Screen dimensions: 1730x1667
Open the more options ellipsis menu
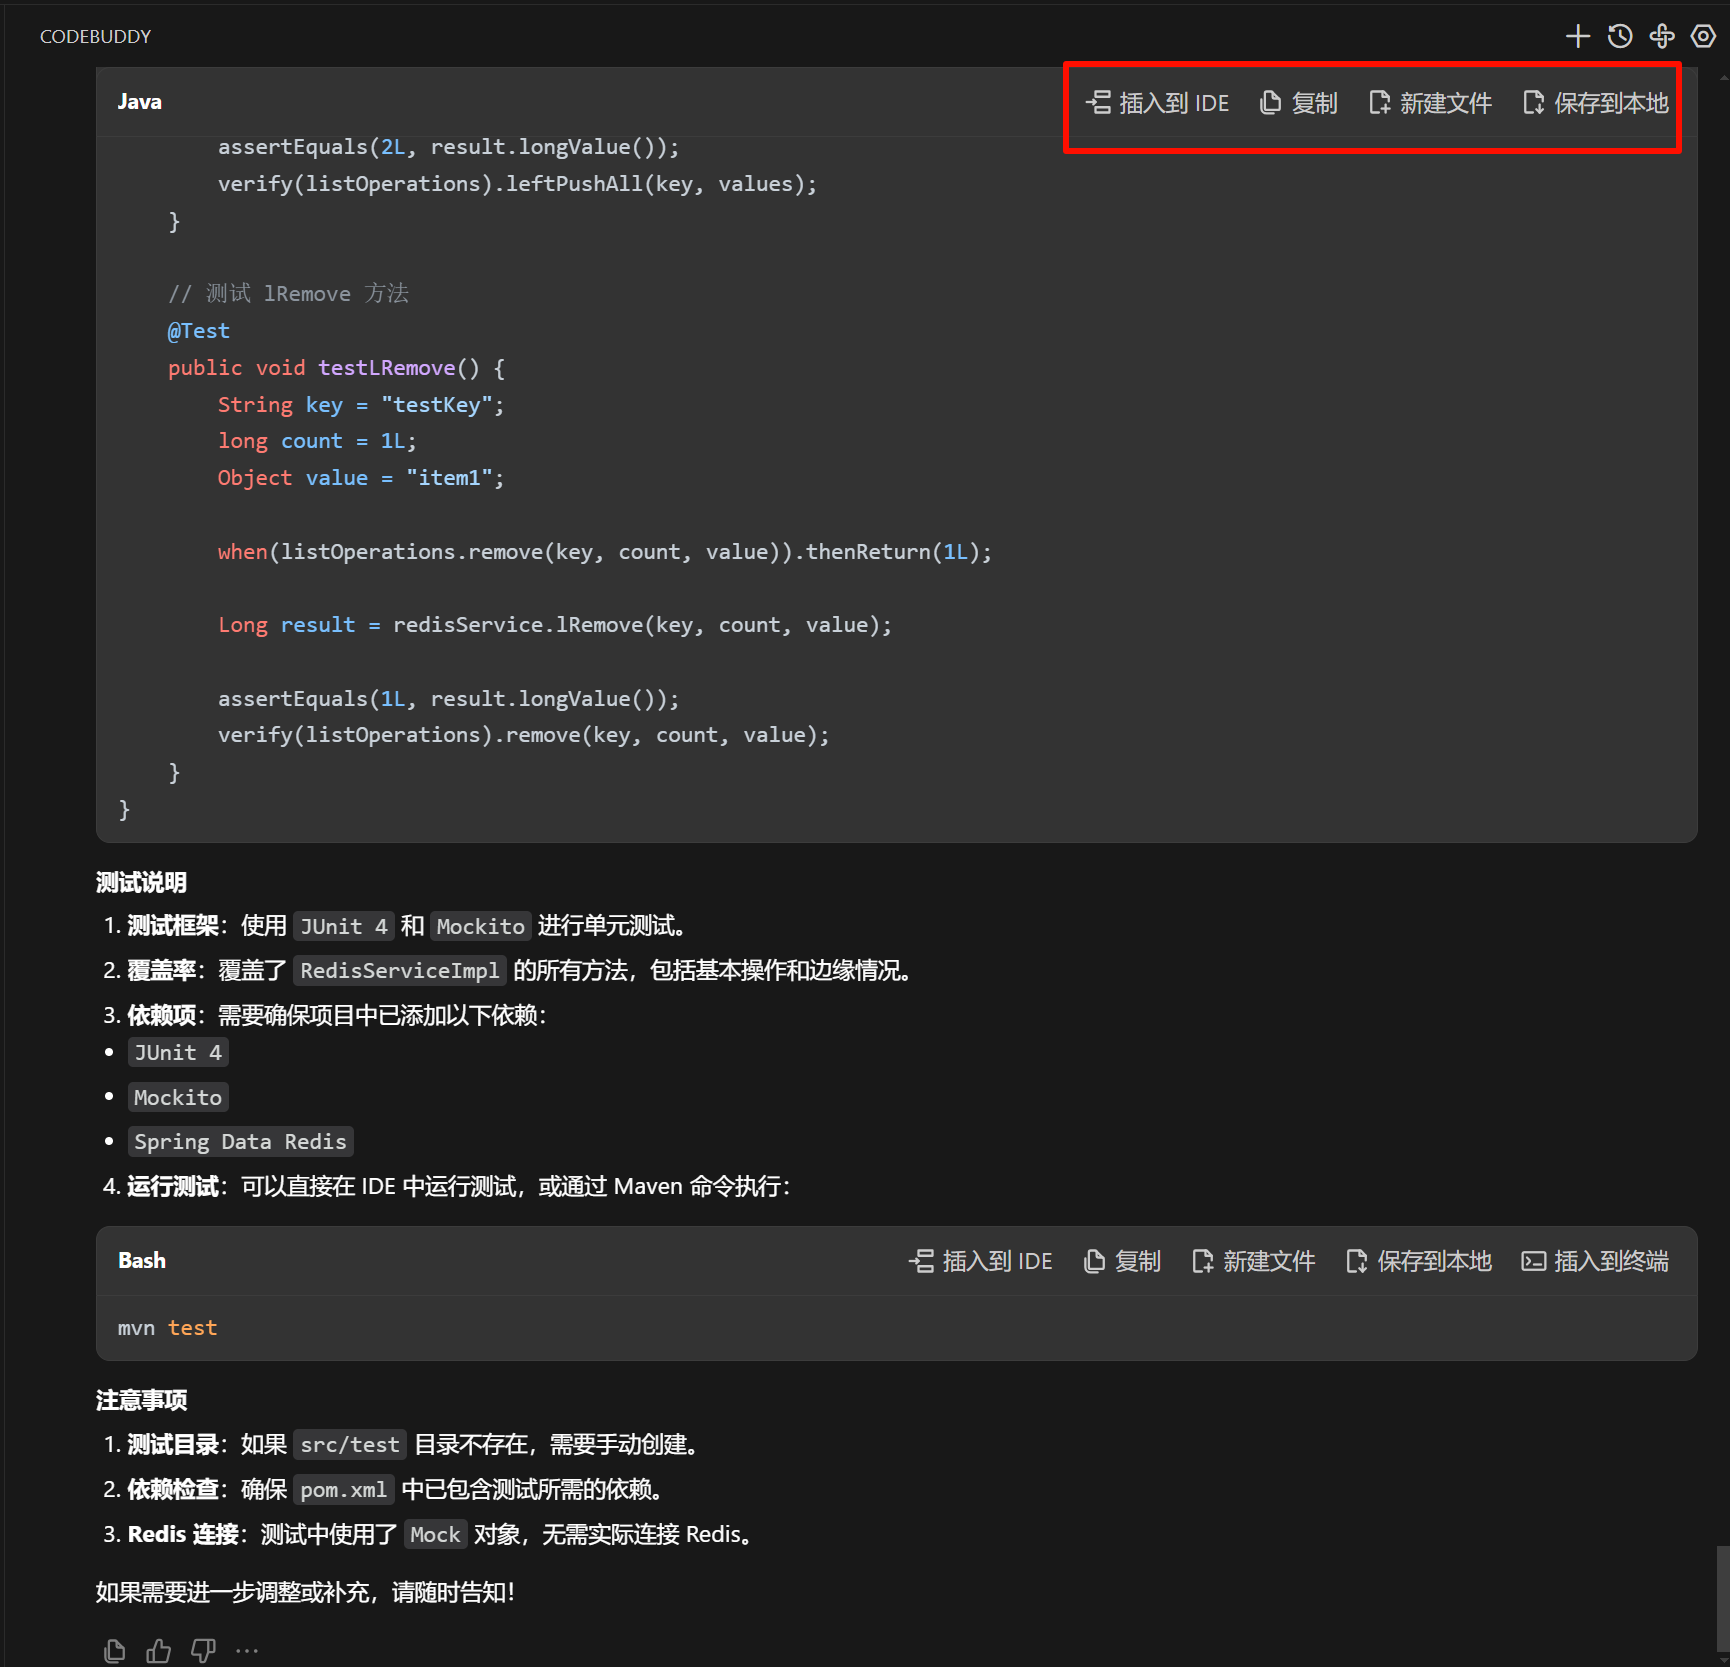[x=247, y=1650]
